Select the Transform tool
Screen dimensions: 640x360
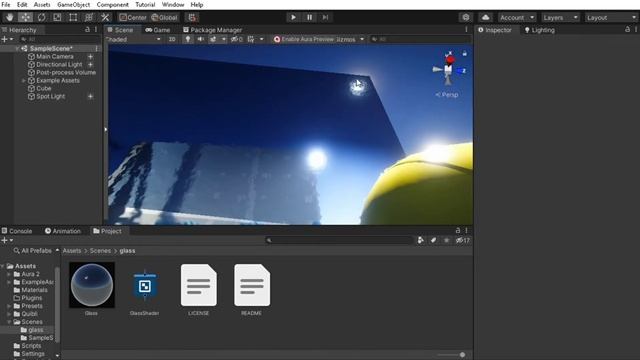click(x=89, y=17)
